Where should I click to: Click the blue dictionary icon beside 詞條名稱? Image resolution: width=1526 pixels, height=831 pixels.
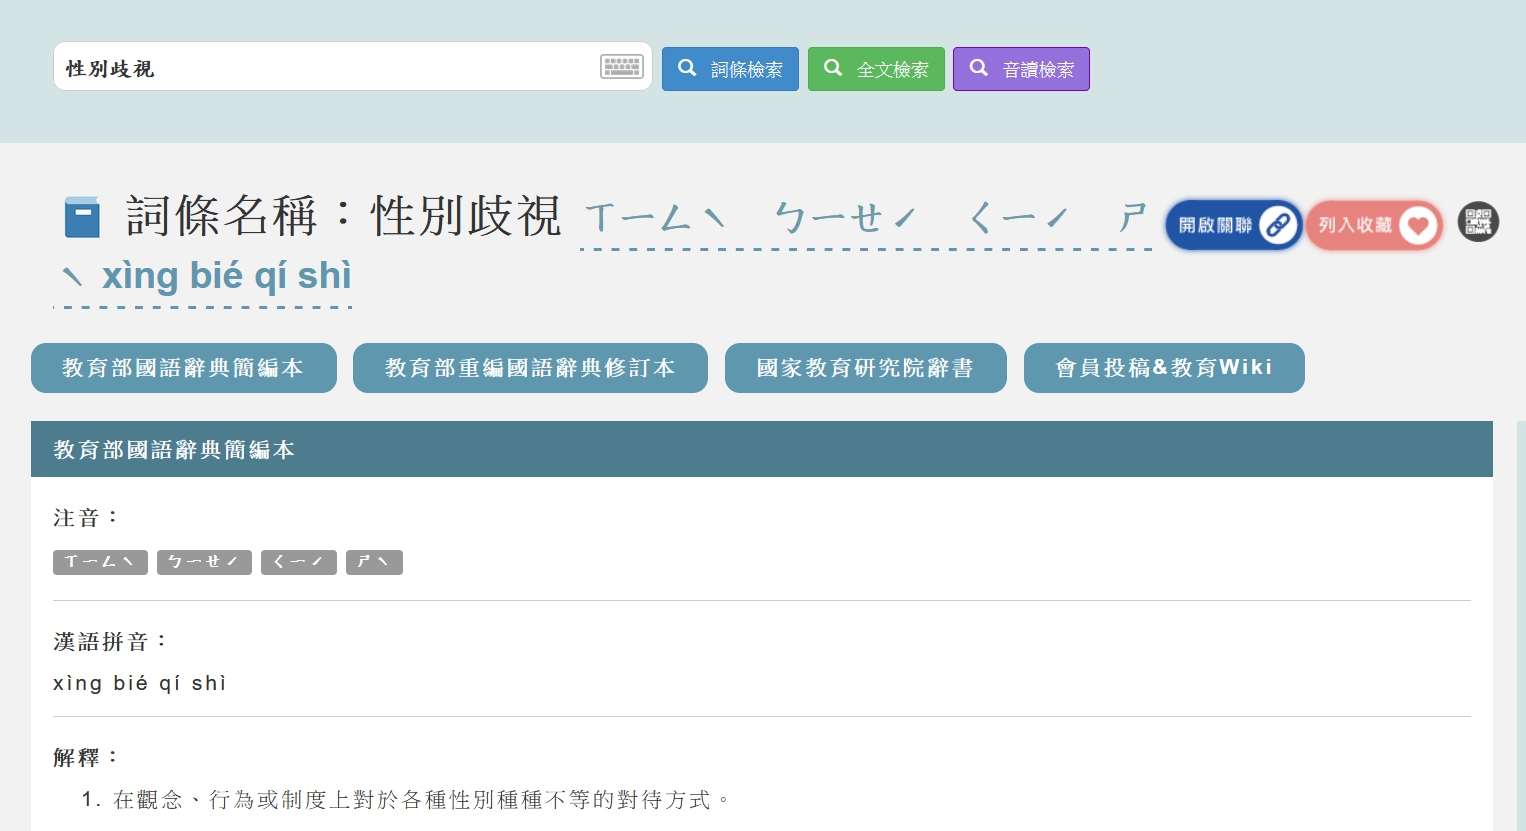[82, 216]
